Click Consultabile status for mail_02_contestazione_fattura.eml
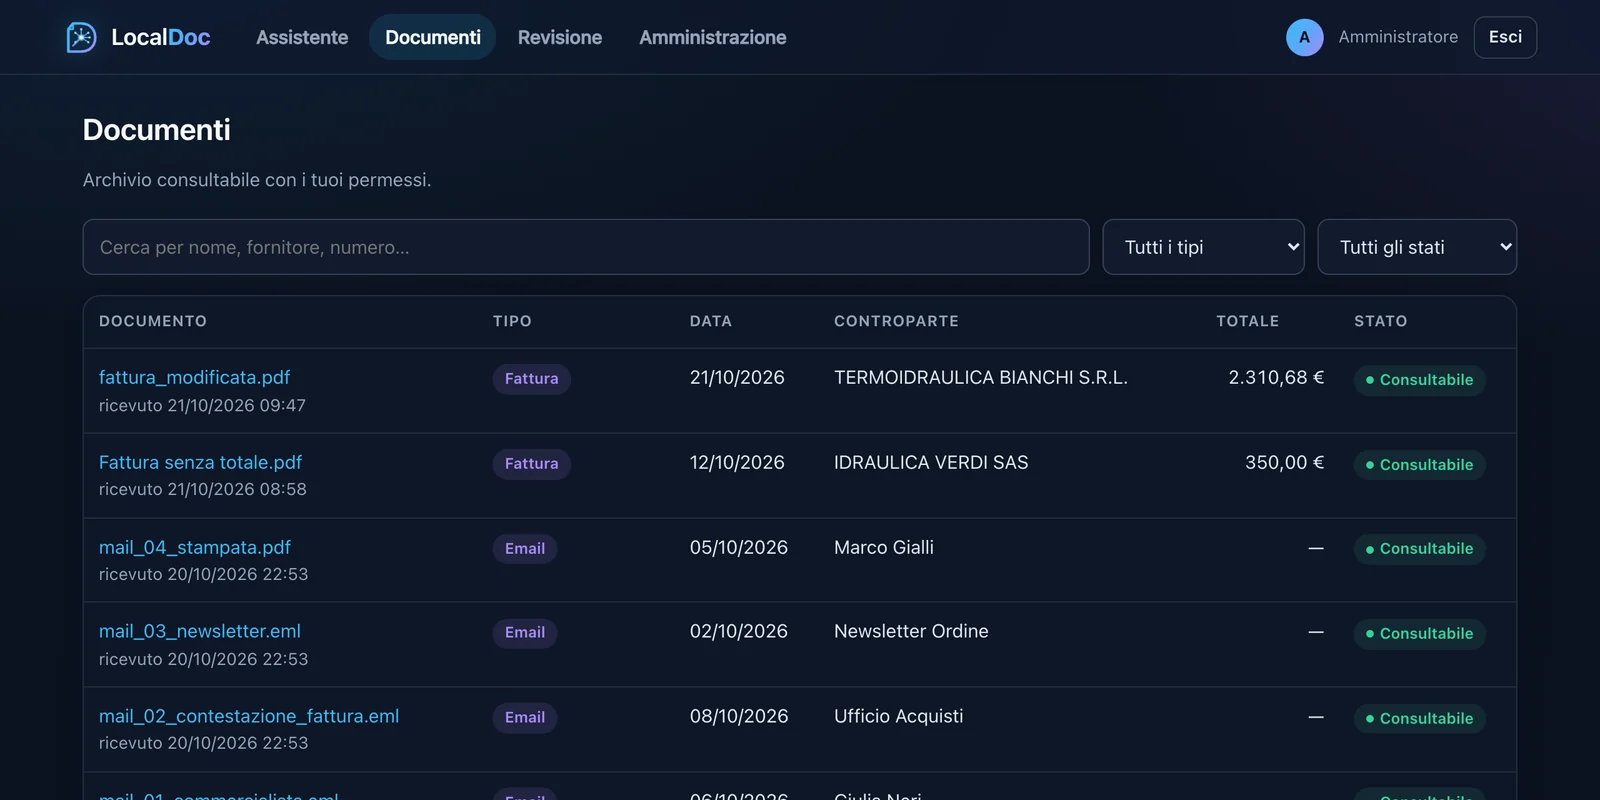The width and height of the screenshot is (1600, 800). pyautogui.click(x=1419, y=719)
